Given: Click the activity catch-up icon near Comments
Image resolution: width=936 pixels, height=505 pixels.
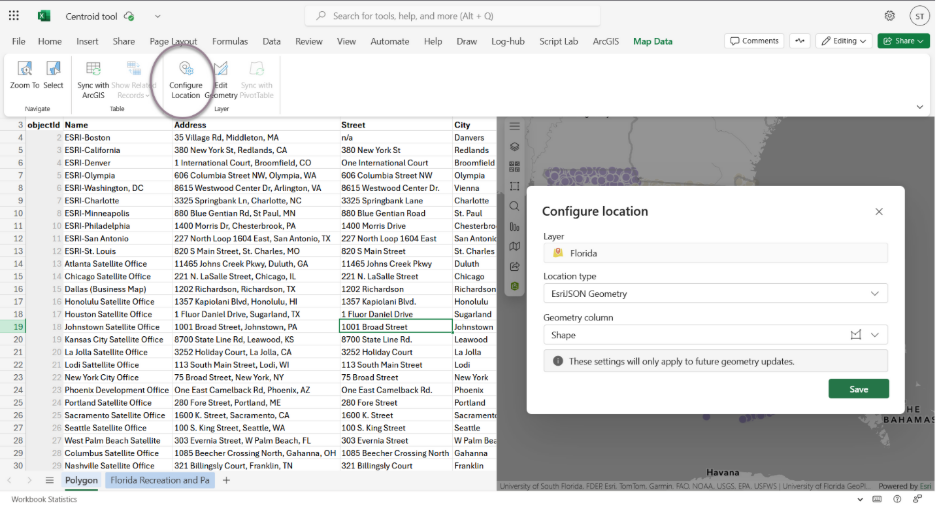Looking at the screenshot, I should click(800, 41).
